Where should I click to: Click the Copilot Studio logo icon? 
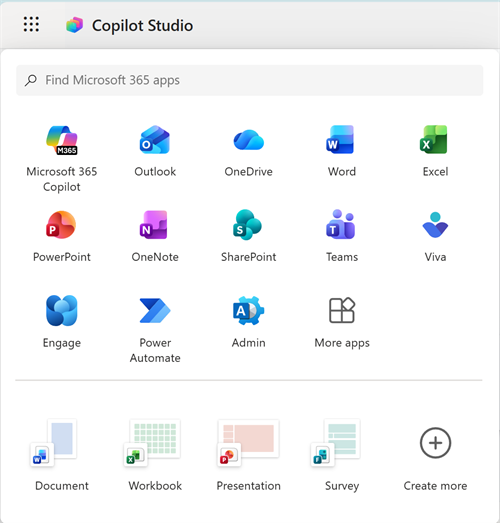[x=74, y=25]
